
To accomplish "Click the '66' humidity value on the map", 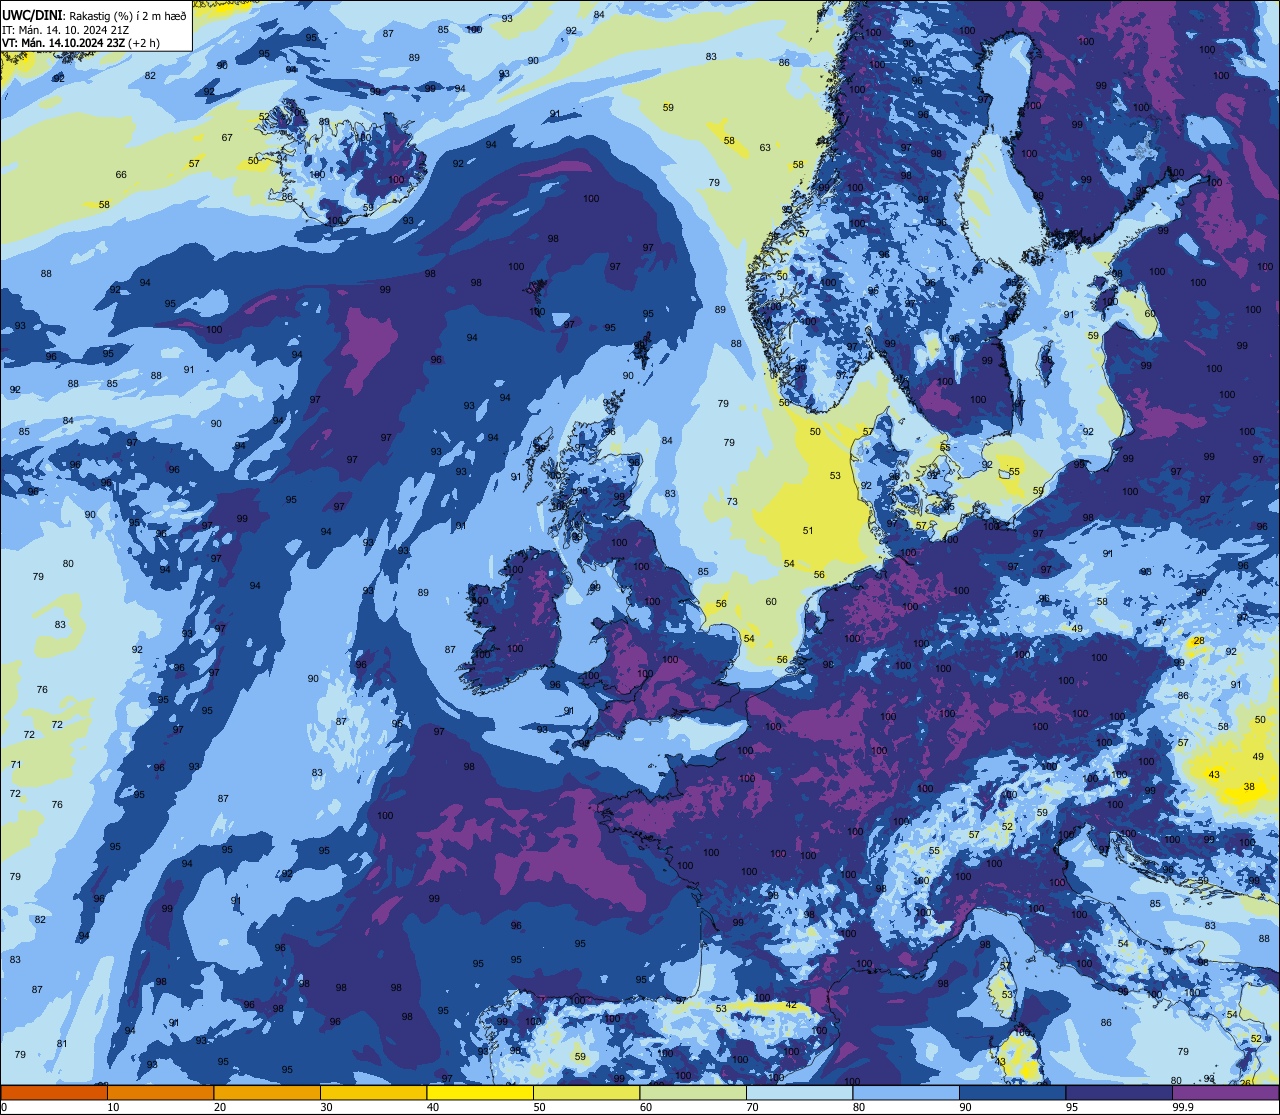I will 121,175.
